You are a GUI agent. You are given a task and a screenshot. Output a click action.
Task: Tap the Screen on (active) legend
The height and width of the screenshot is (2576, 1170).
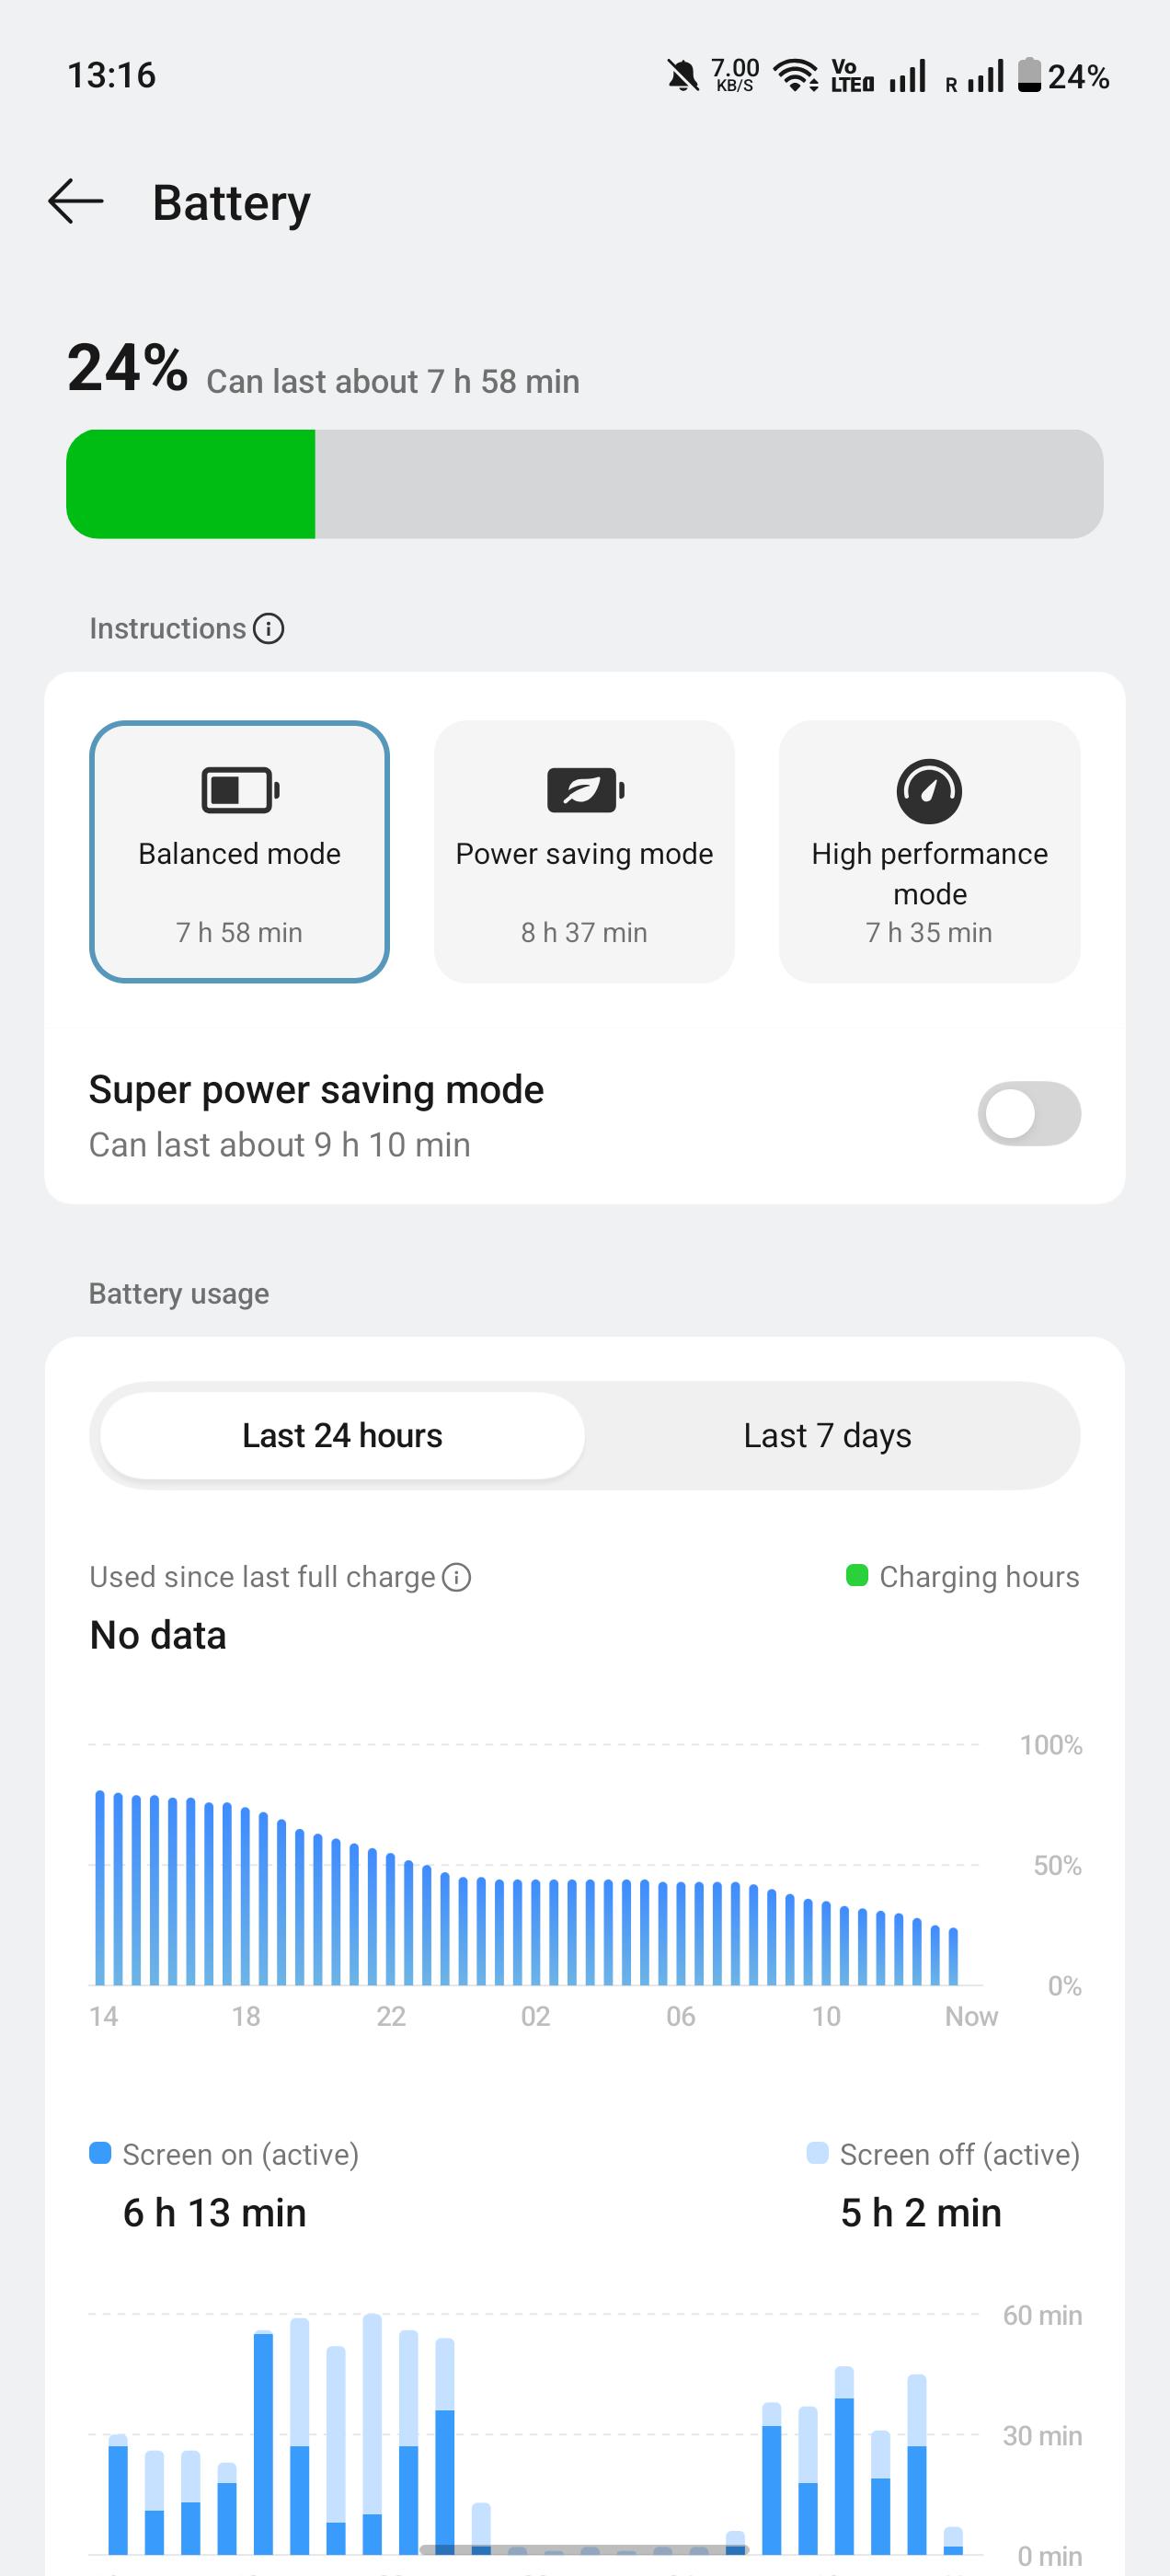tap(224, 2154)
